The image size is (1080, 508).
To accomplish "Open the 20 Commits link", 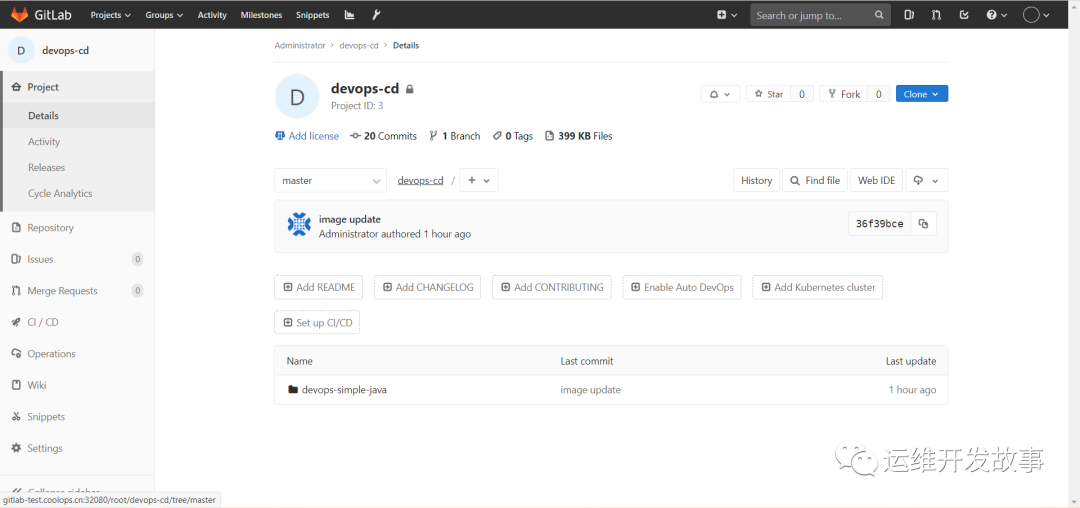I will (x=384, y=136).
